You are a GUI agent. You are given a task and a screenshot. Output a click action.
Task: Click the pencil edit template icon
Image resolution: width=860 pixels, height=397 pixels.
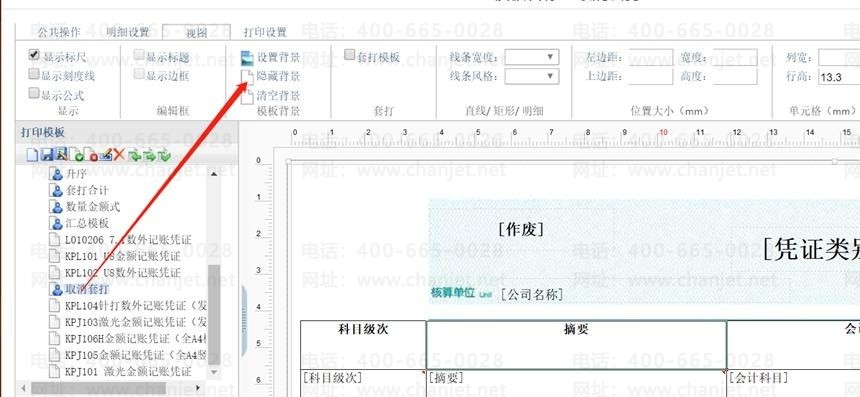point(105,155)
